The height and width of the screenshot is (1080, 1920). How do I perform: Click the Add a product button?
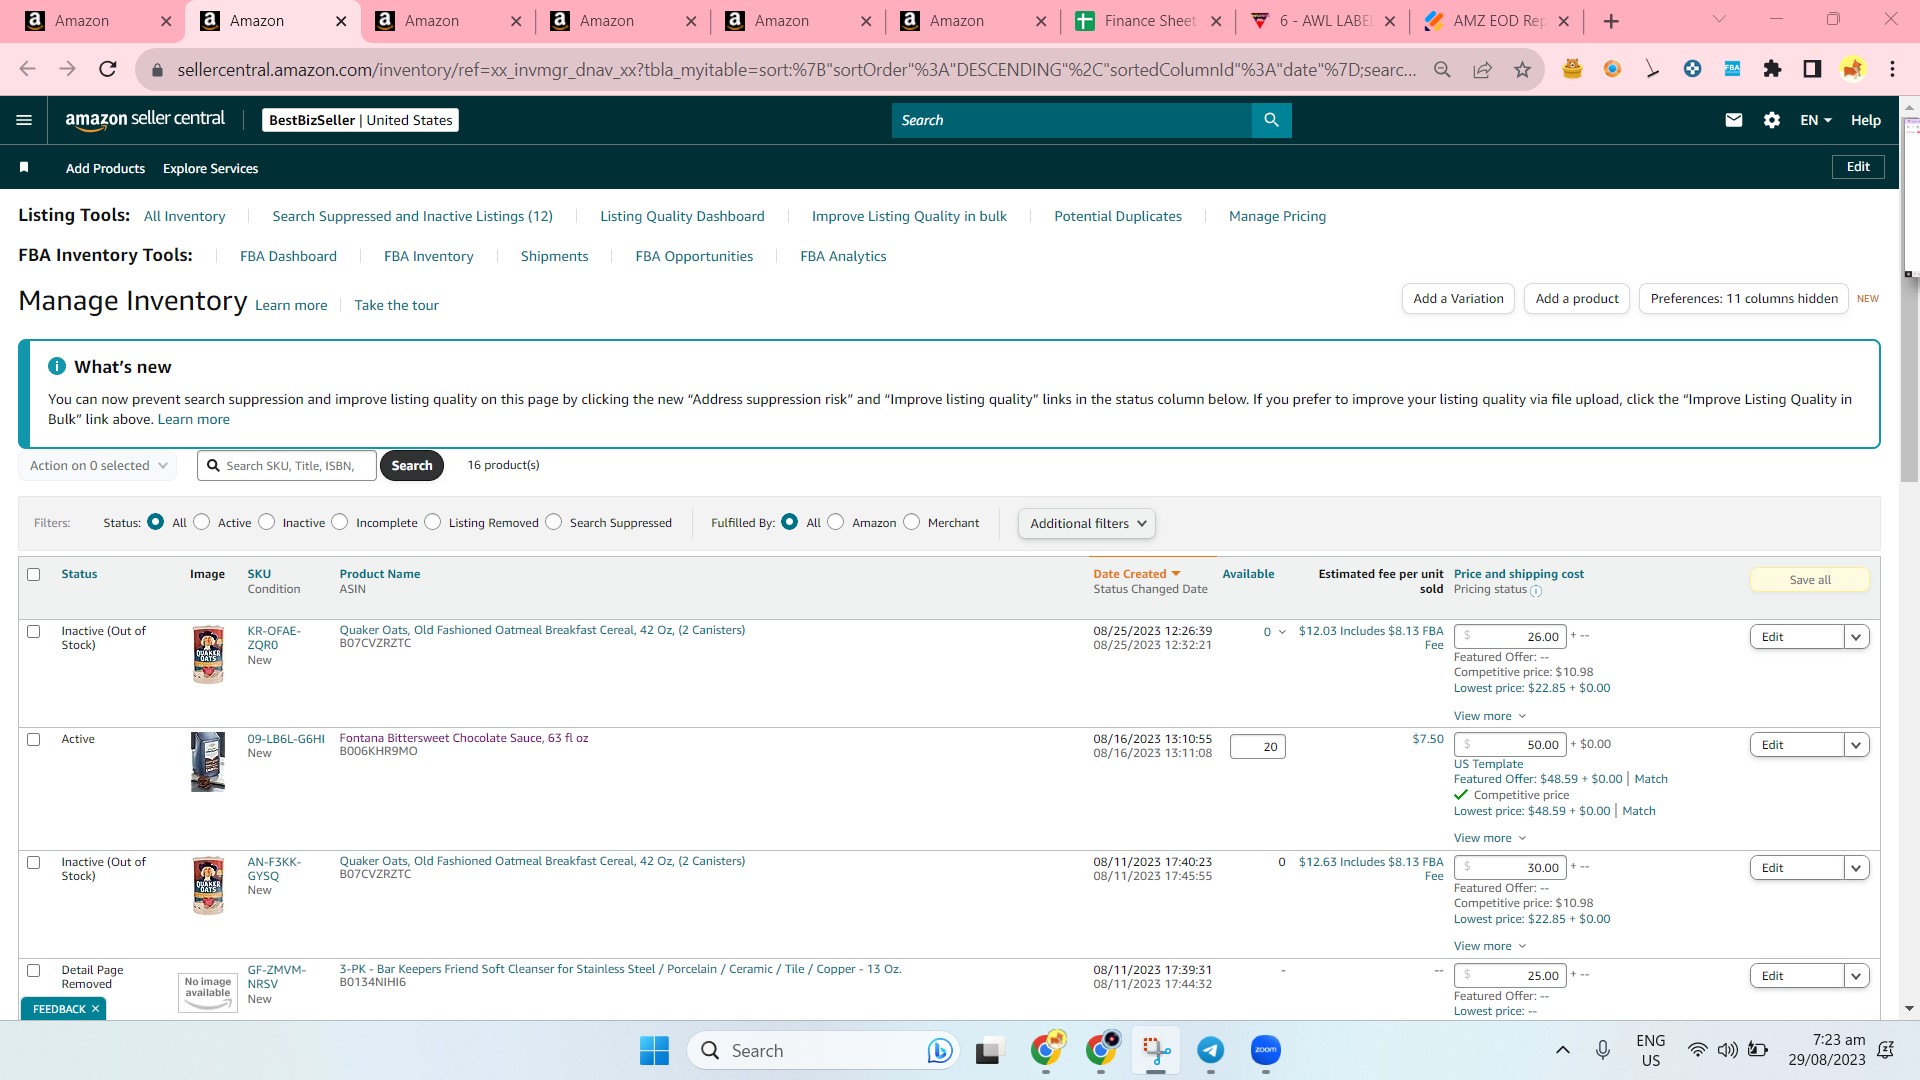(x=1577, y=298)
